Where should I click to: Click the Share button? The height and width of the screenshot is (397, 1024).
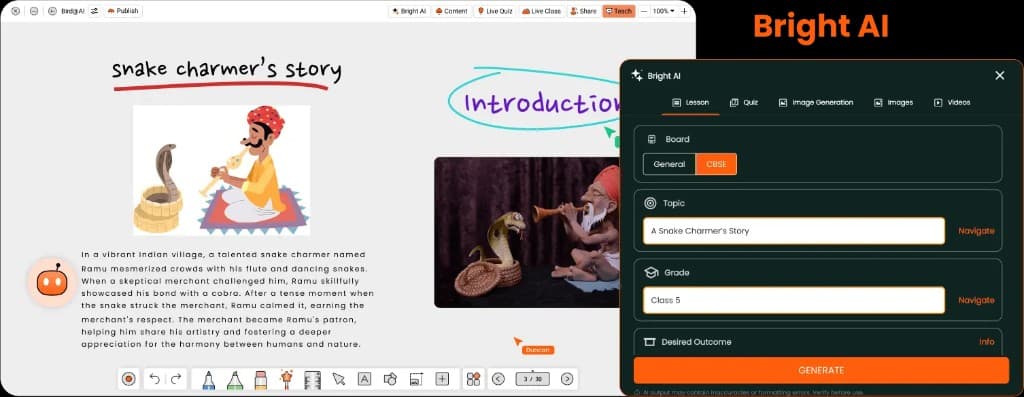[583, 11]
